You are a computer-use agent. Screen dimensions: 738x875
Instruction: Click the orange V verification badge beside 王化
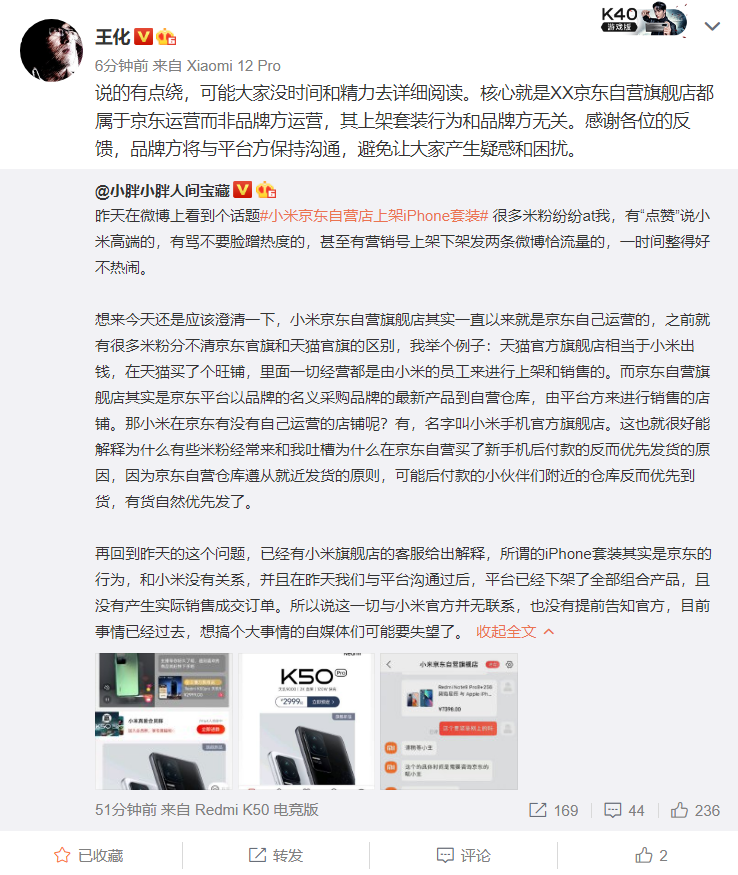(143, 37)
